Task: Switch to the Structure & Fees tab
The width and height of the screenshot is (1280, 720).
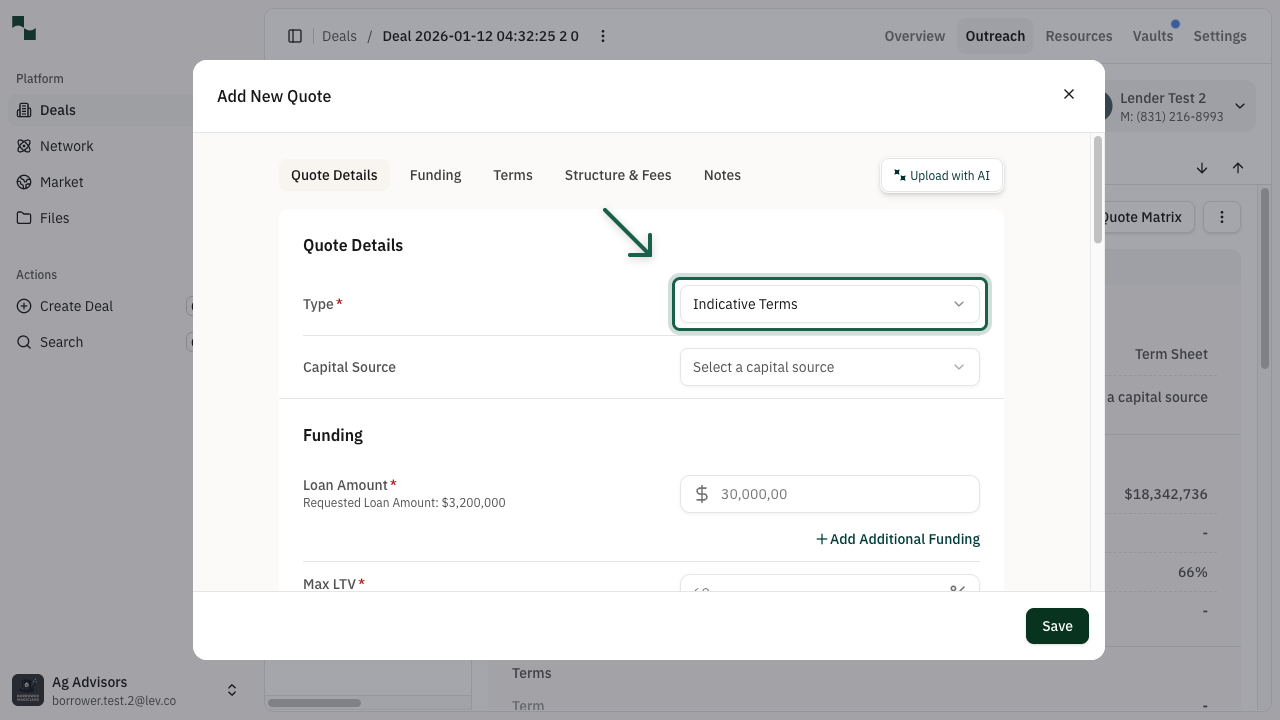Action: [x=617, y=175]
